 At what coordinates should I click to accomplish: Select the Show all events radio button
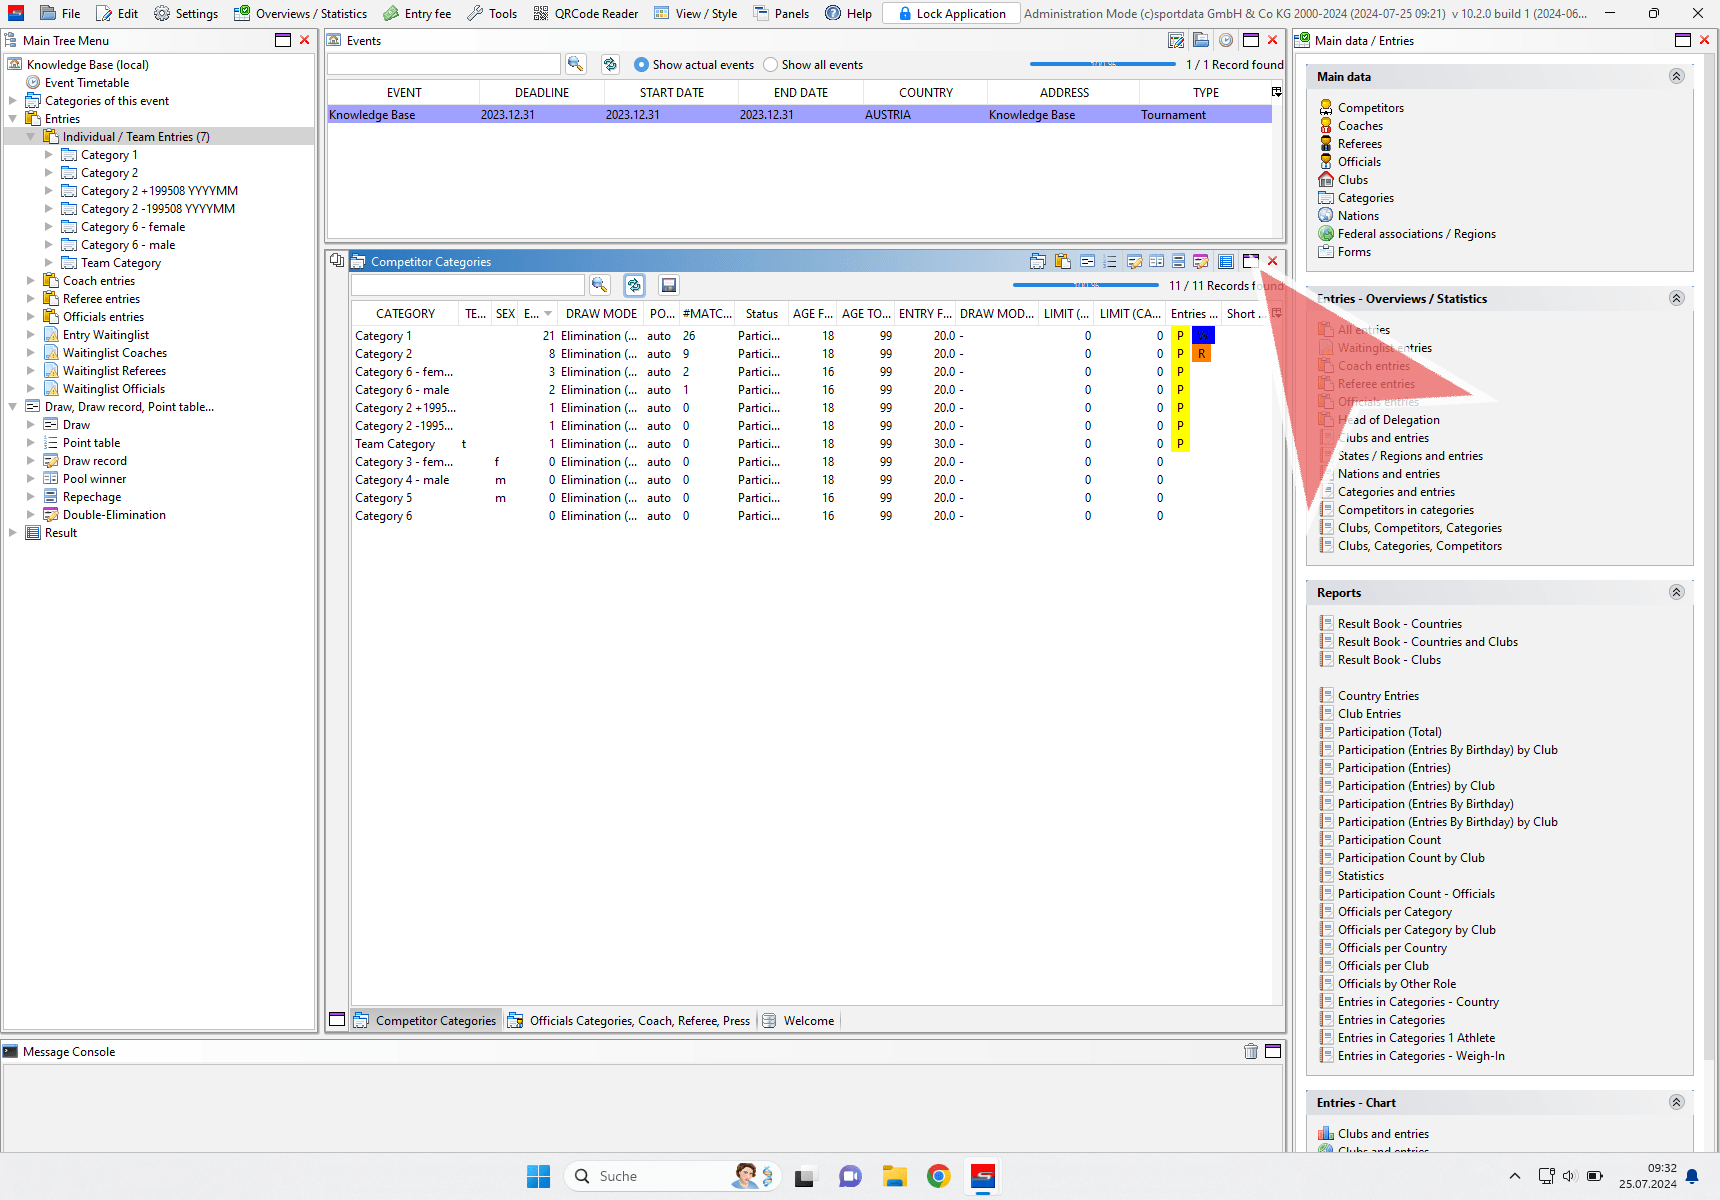[770, 65]
